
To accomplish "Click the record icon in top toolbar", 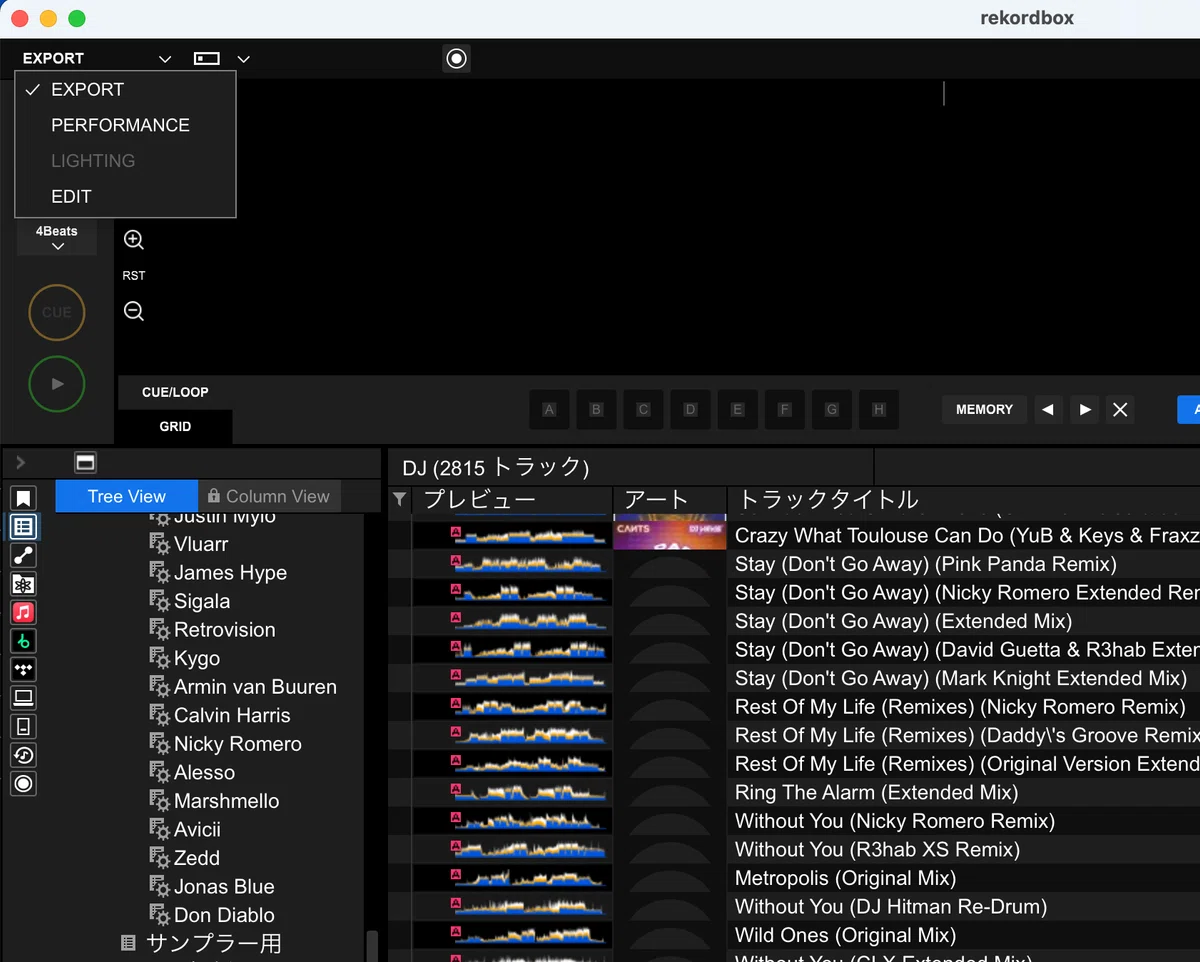I will click(457, 59).
